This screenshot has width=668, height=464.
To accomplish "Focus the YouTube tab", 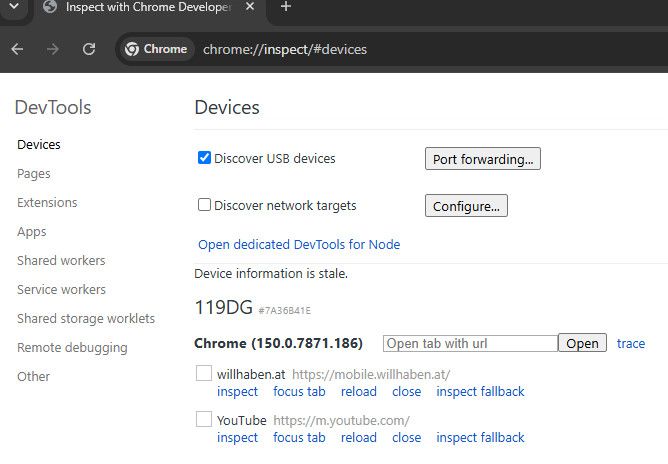I will [299, 438].
